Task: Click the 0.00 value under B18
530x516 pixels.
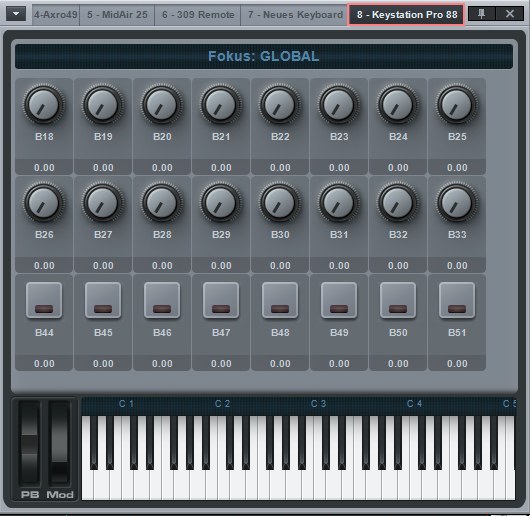Action: coord(44,168)
